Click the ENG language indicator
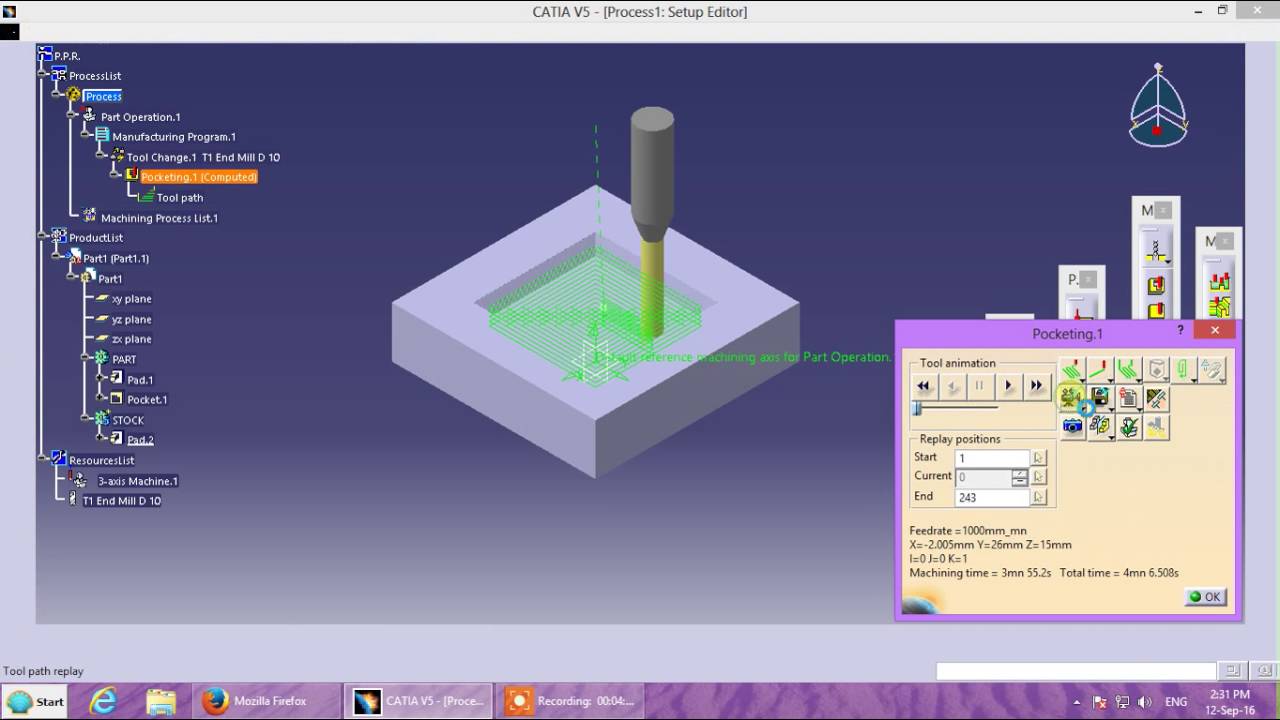 click(x=1176, y=702)
